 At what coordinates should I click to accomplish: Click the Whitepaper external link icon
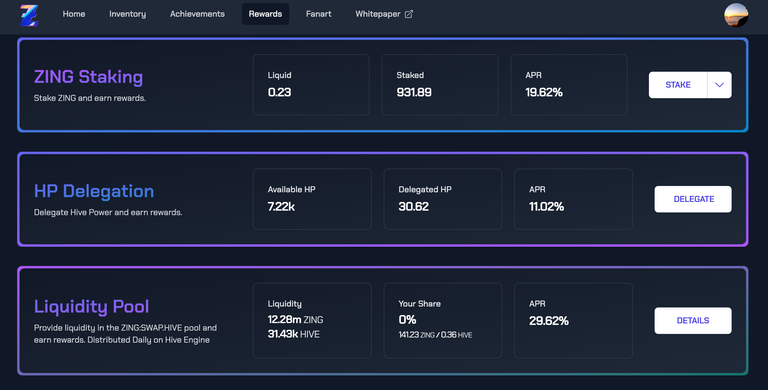pyautogui.click(x=408, y=14)
